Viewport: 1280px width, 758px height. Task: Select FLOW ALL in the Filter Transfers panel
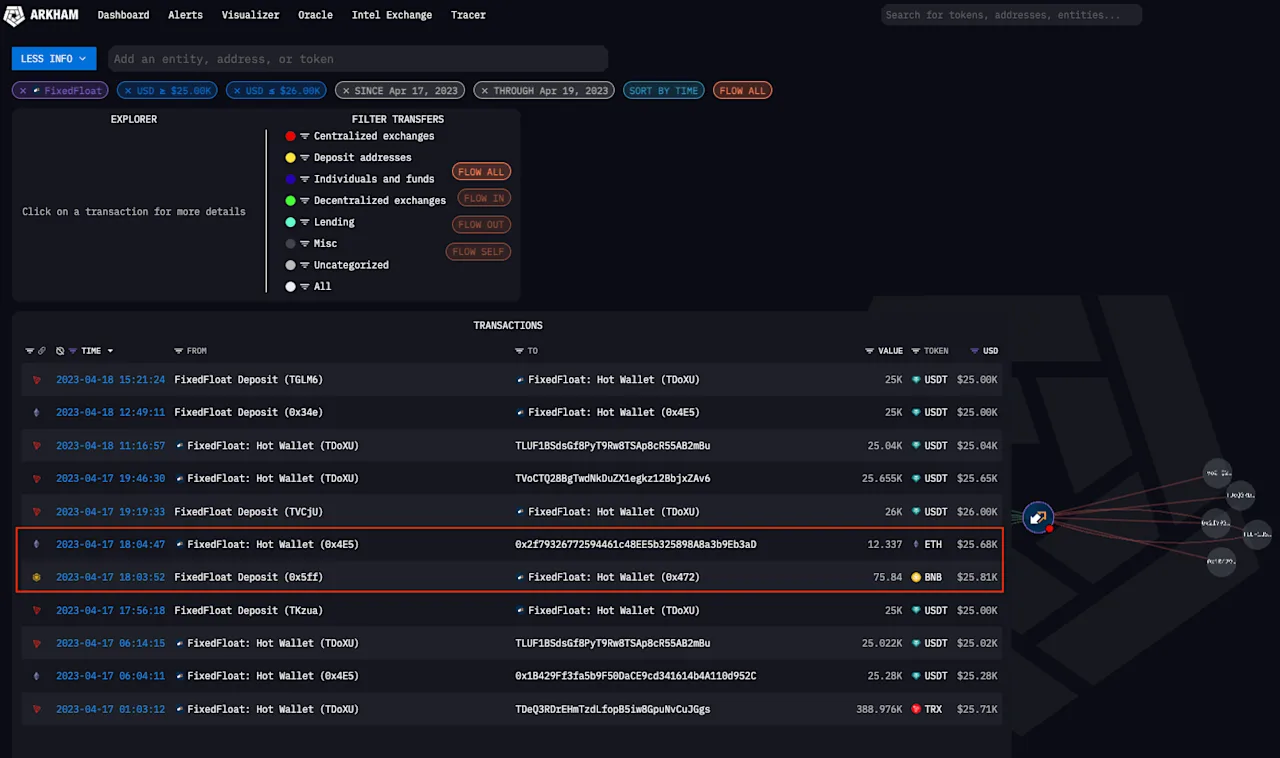point(481,172)
